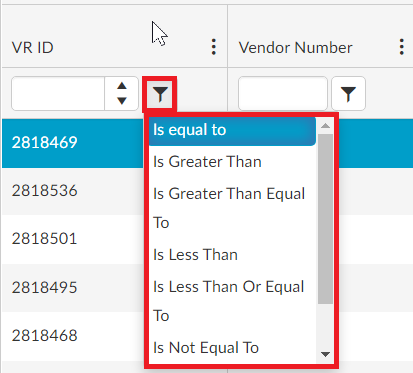The height and width of the screenshot is (373, 413).
Task: Decrease the VR ID filter value
Action: point(122,101)
